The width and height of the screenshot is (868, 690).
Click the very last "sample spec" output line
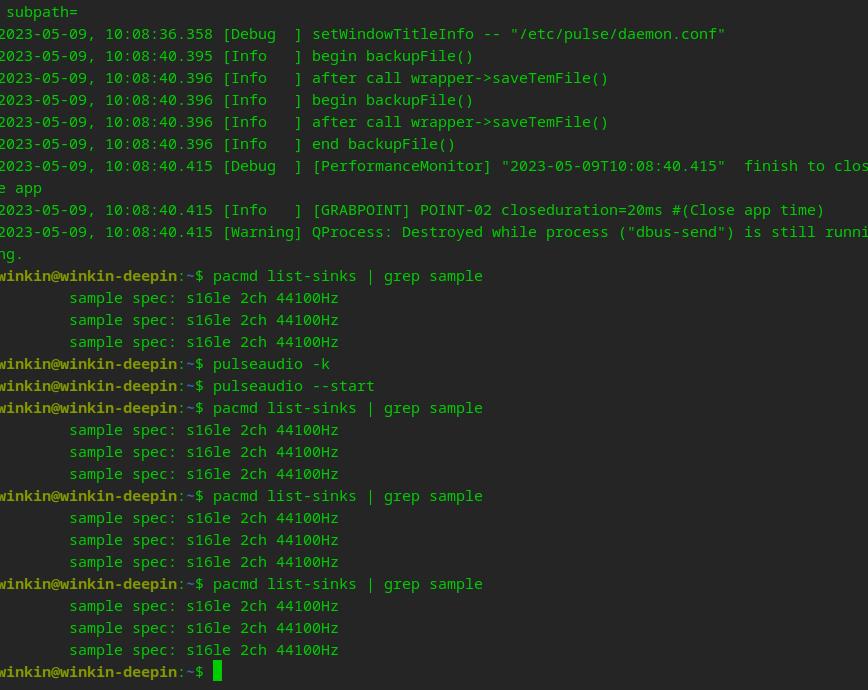204,650
